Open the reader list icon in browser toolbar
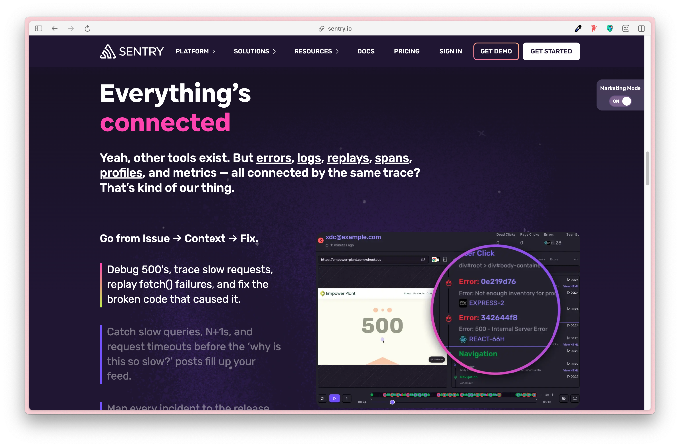 pyautogui.click(x=625, y=29)
